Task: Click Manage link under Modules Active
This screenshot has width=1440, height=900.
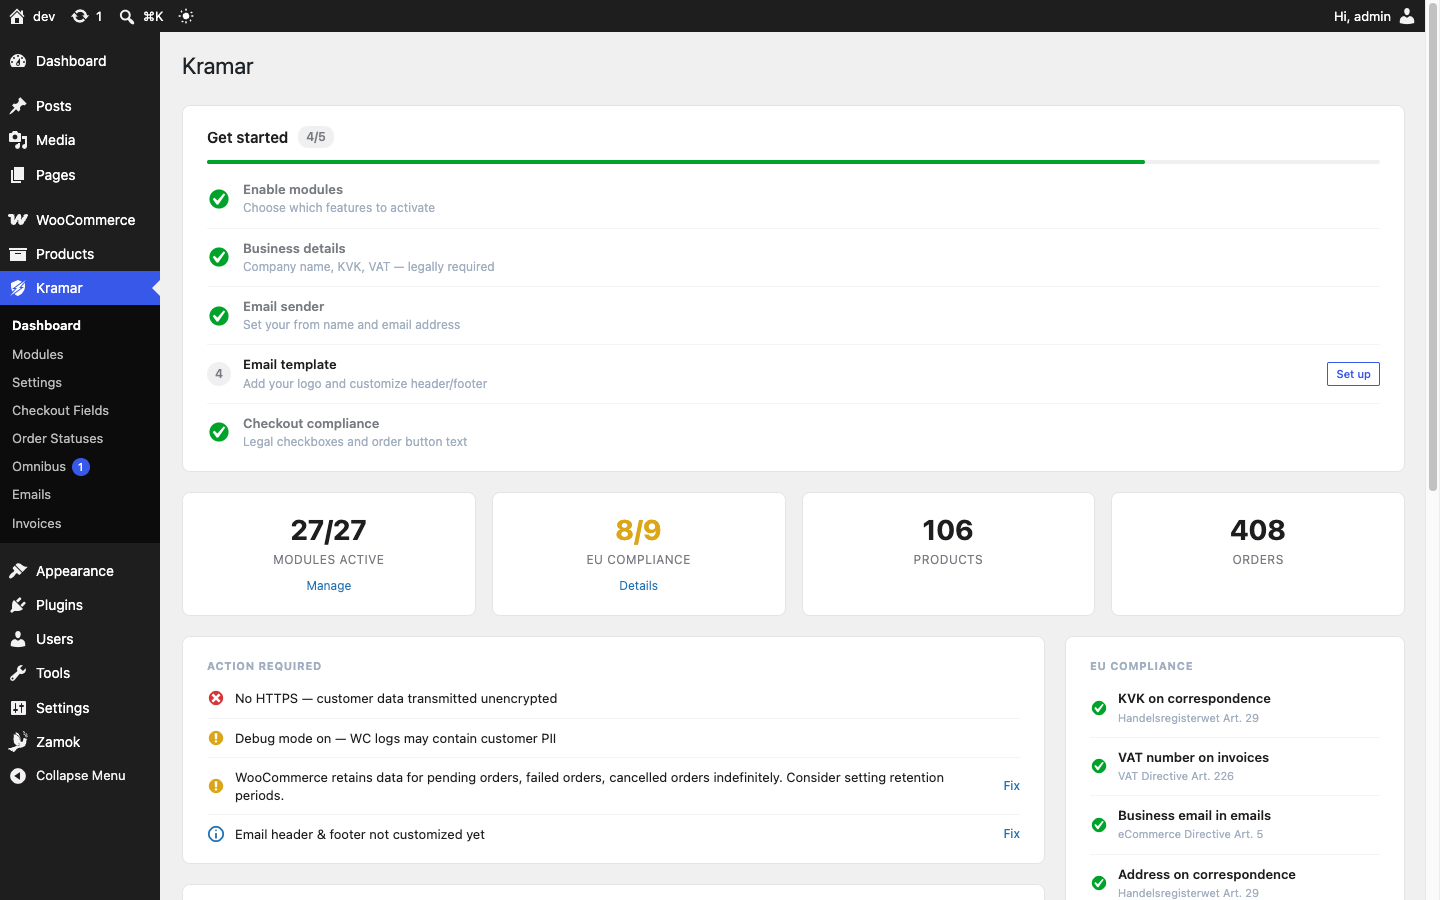Action: point(329,586)
